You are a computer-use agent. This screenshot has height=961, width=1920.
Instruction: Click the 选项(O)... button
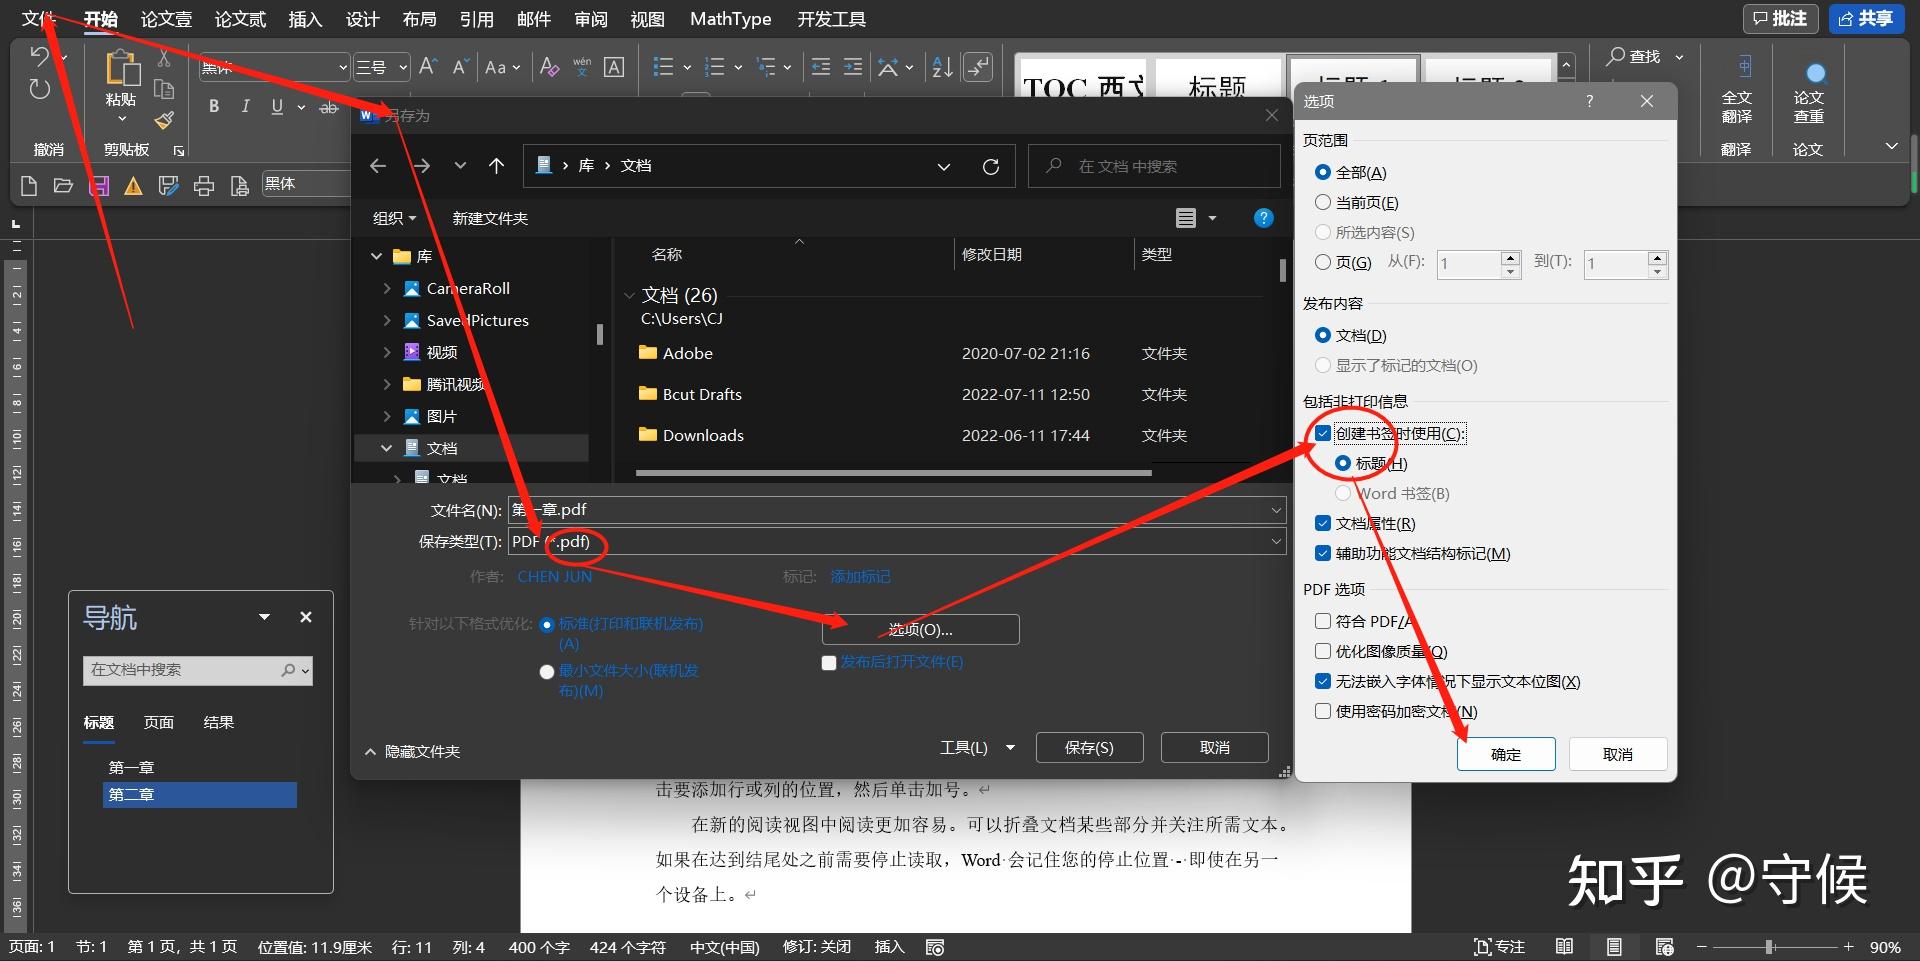tap(920, 630)
